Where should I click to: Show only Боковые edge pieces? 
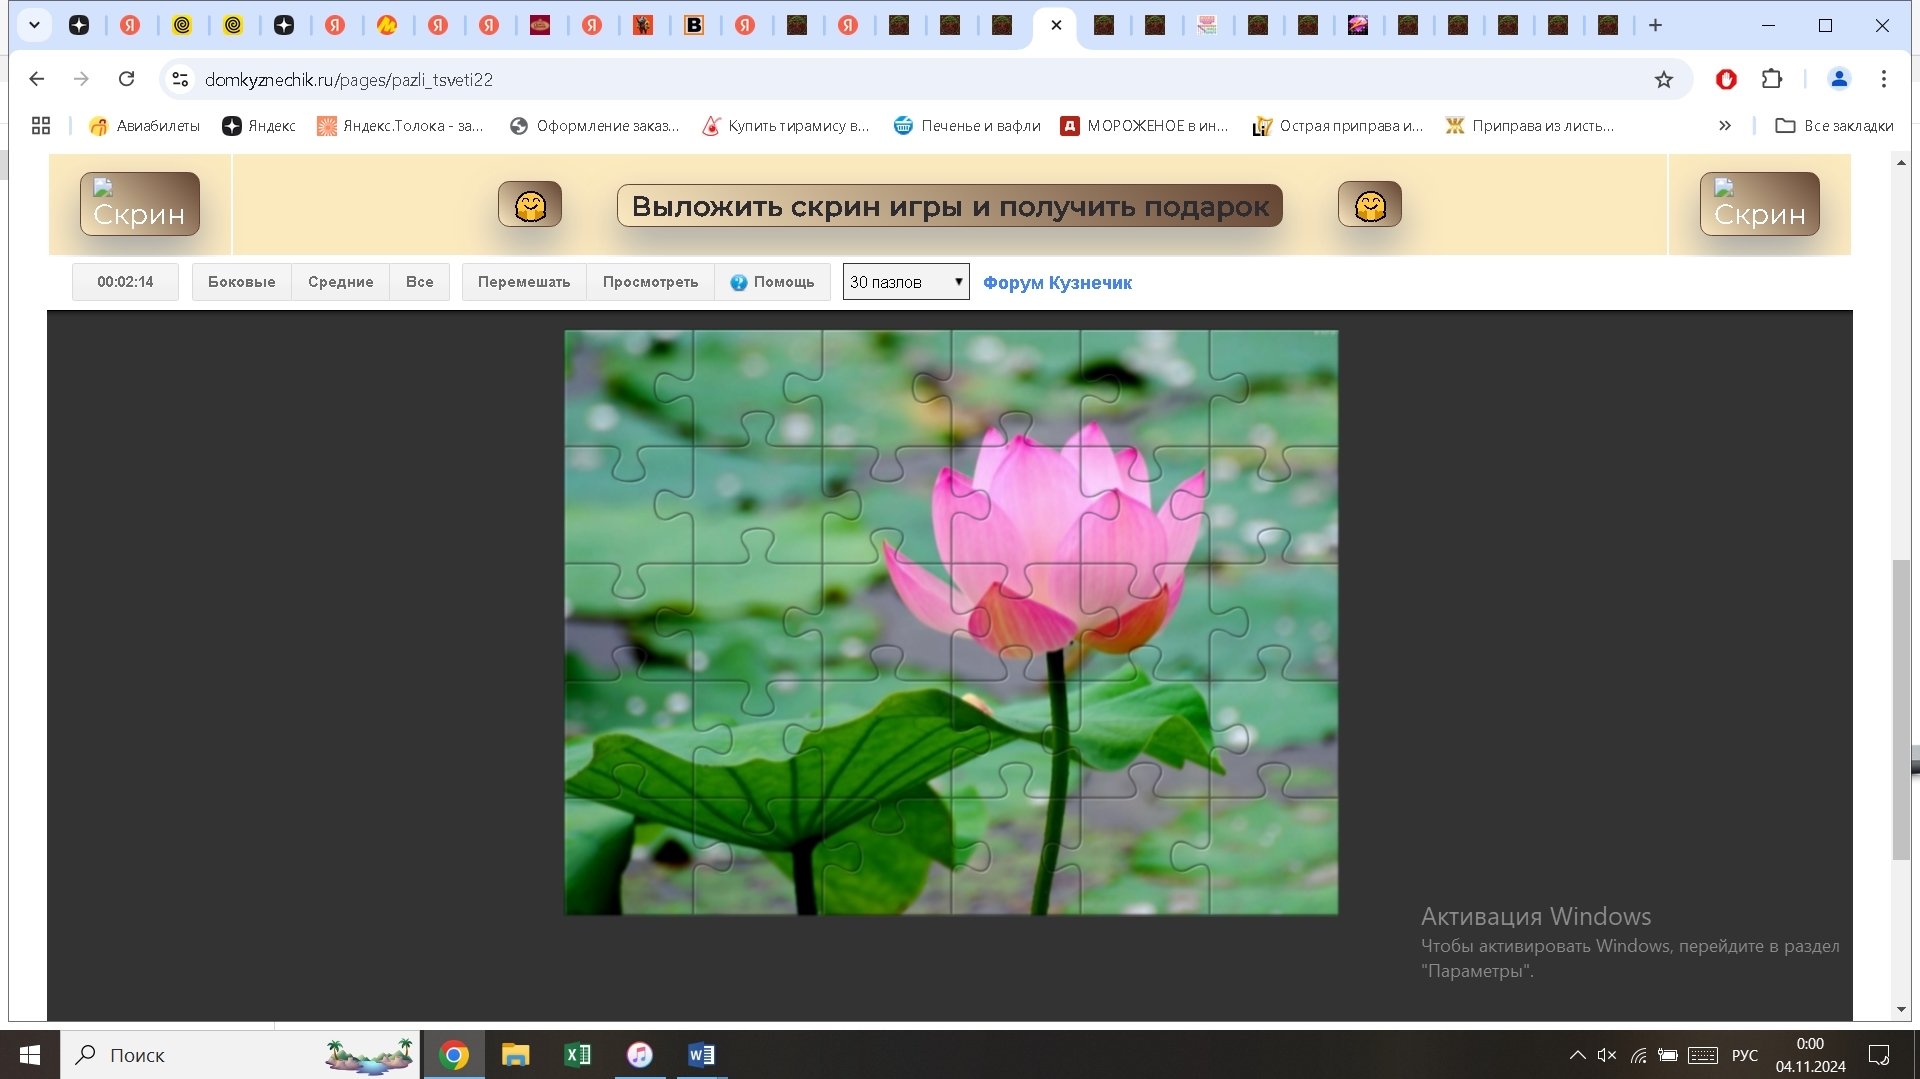click(x=242, y=282)
